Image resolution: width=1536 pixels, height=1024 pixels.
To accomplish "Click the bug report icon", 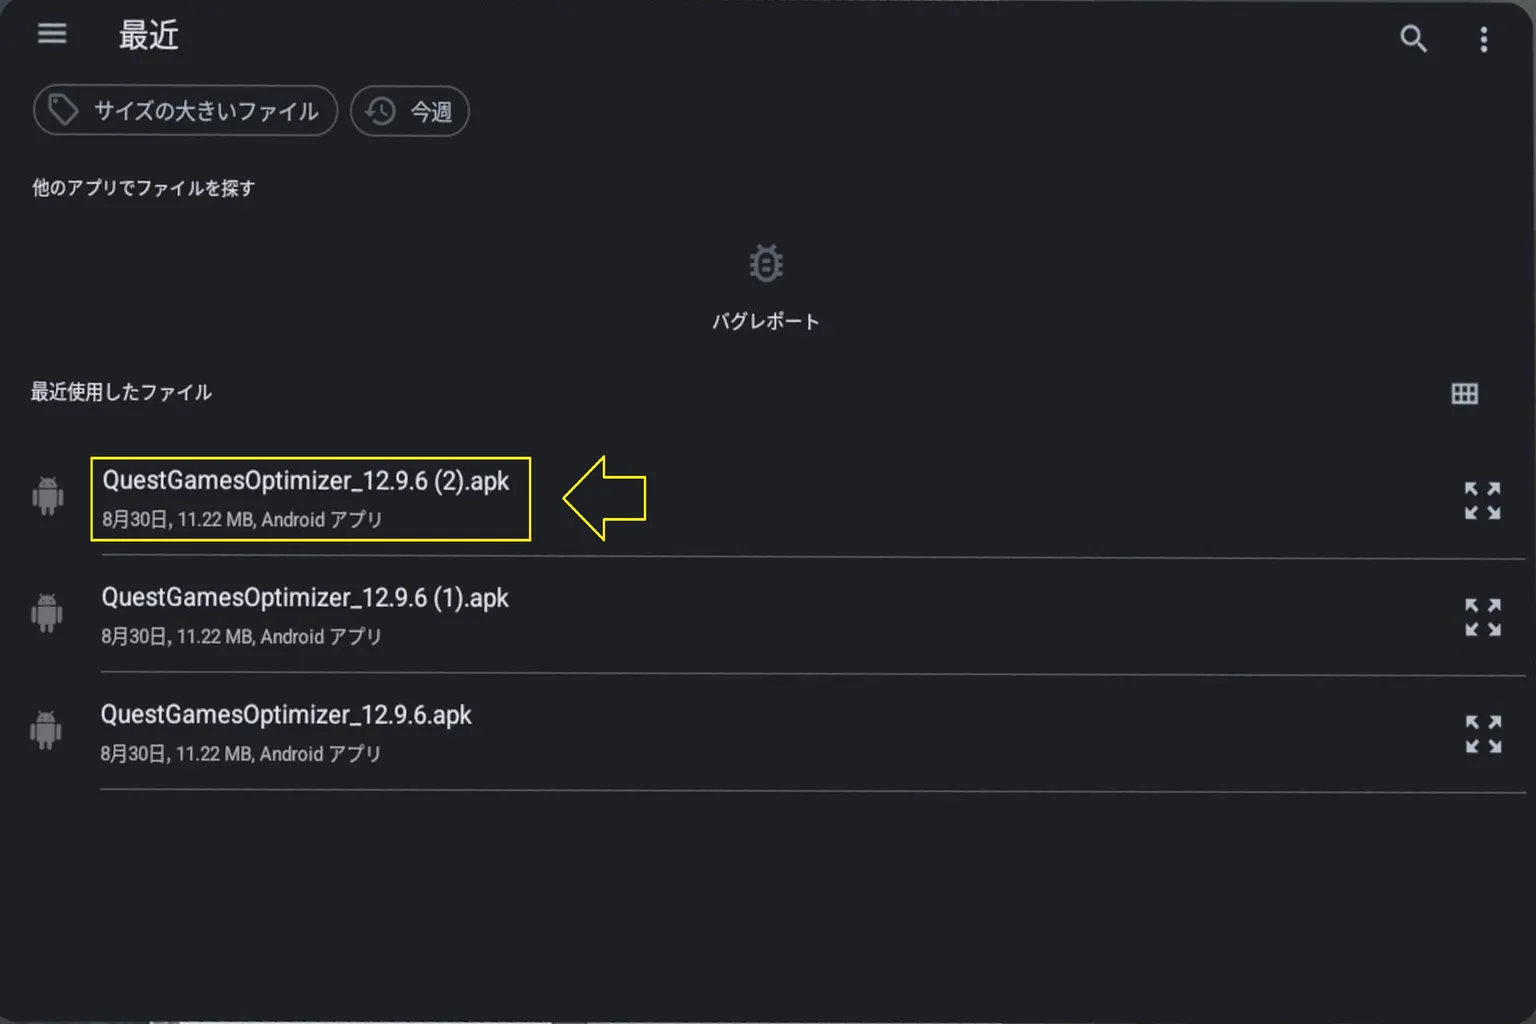I will point(766,263).
